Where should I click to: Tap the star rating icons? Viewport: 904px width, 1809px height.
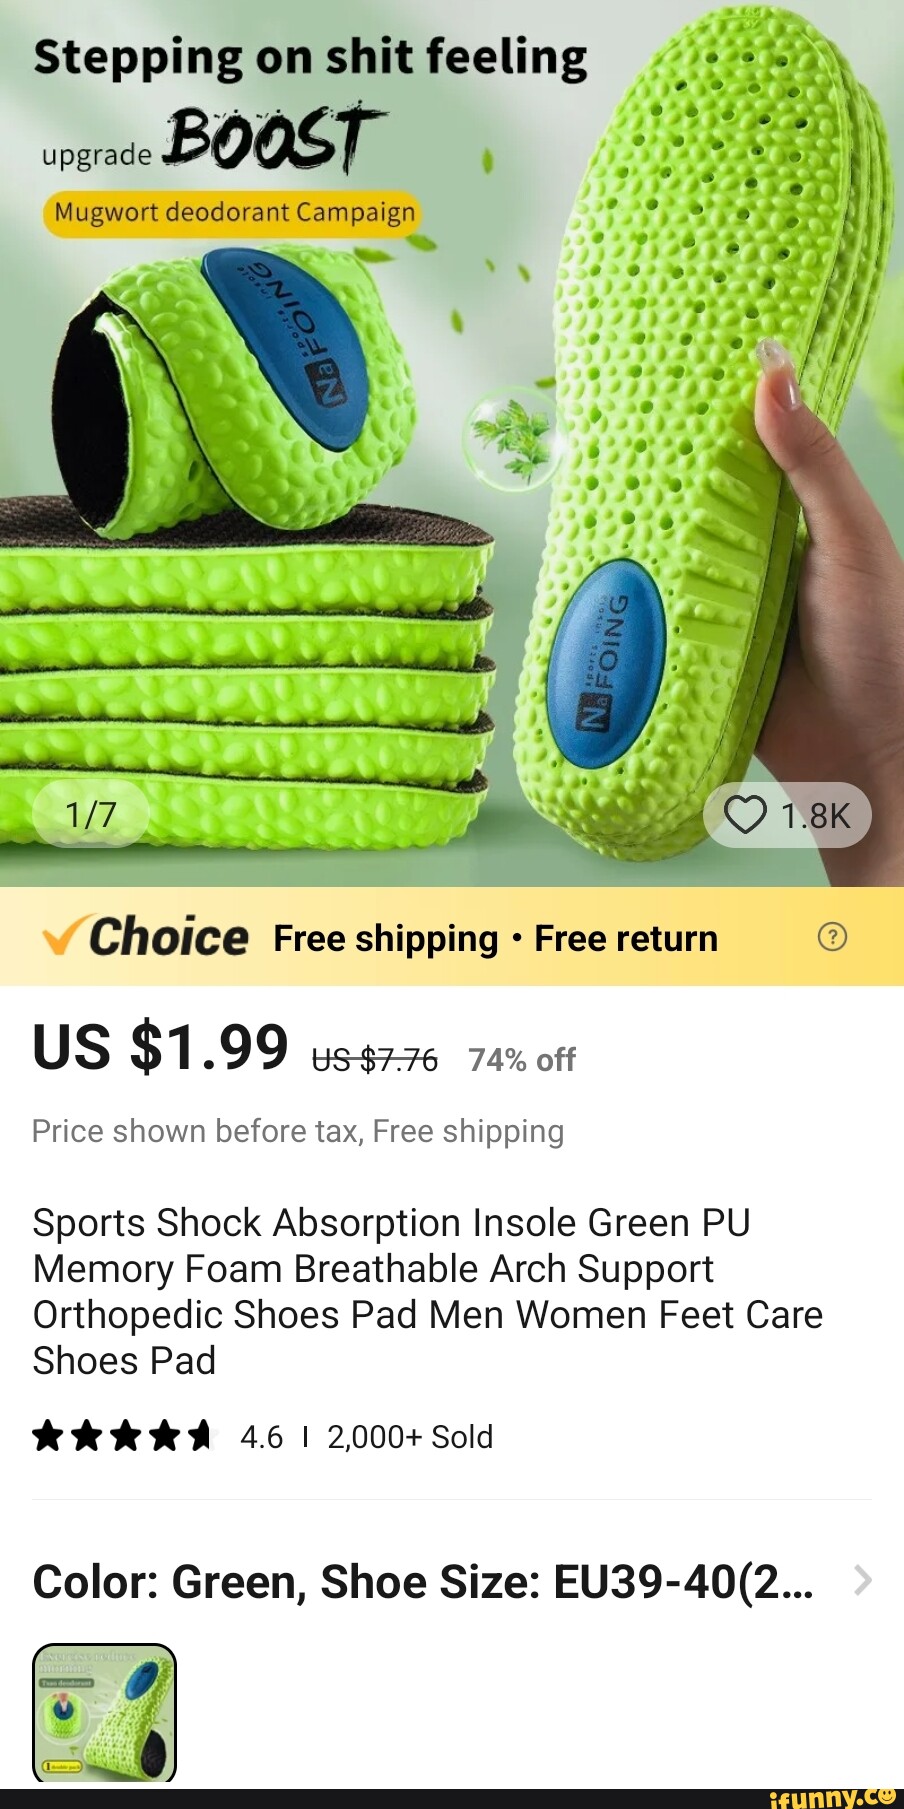click(x=124, y=1437)
